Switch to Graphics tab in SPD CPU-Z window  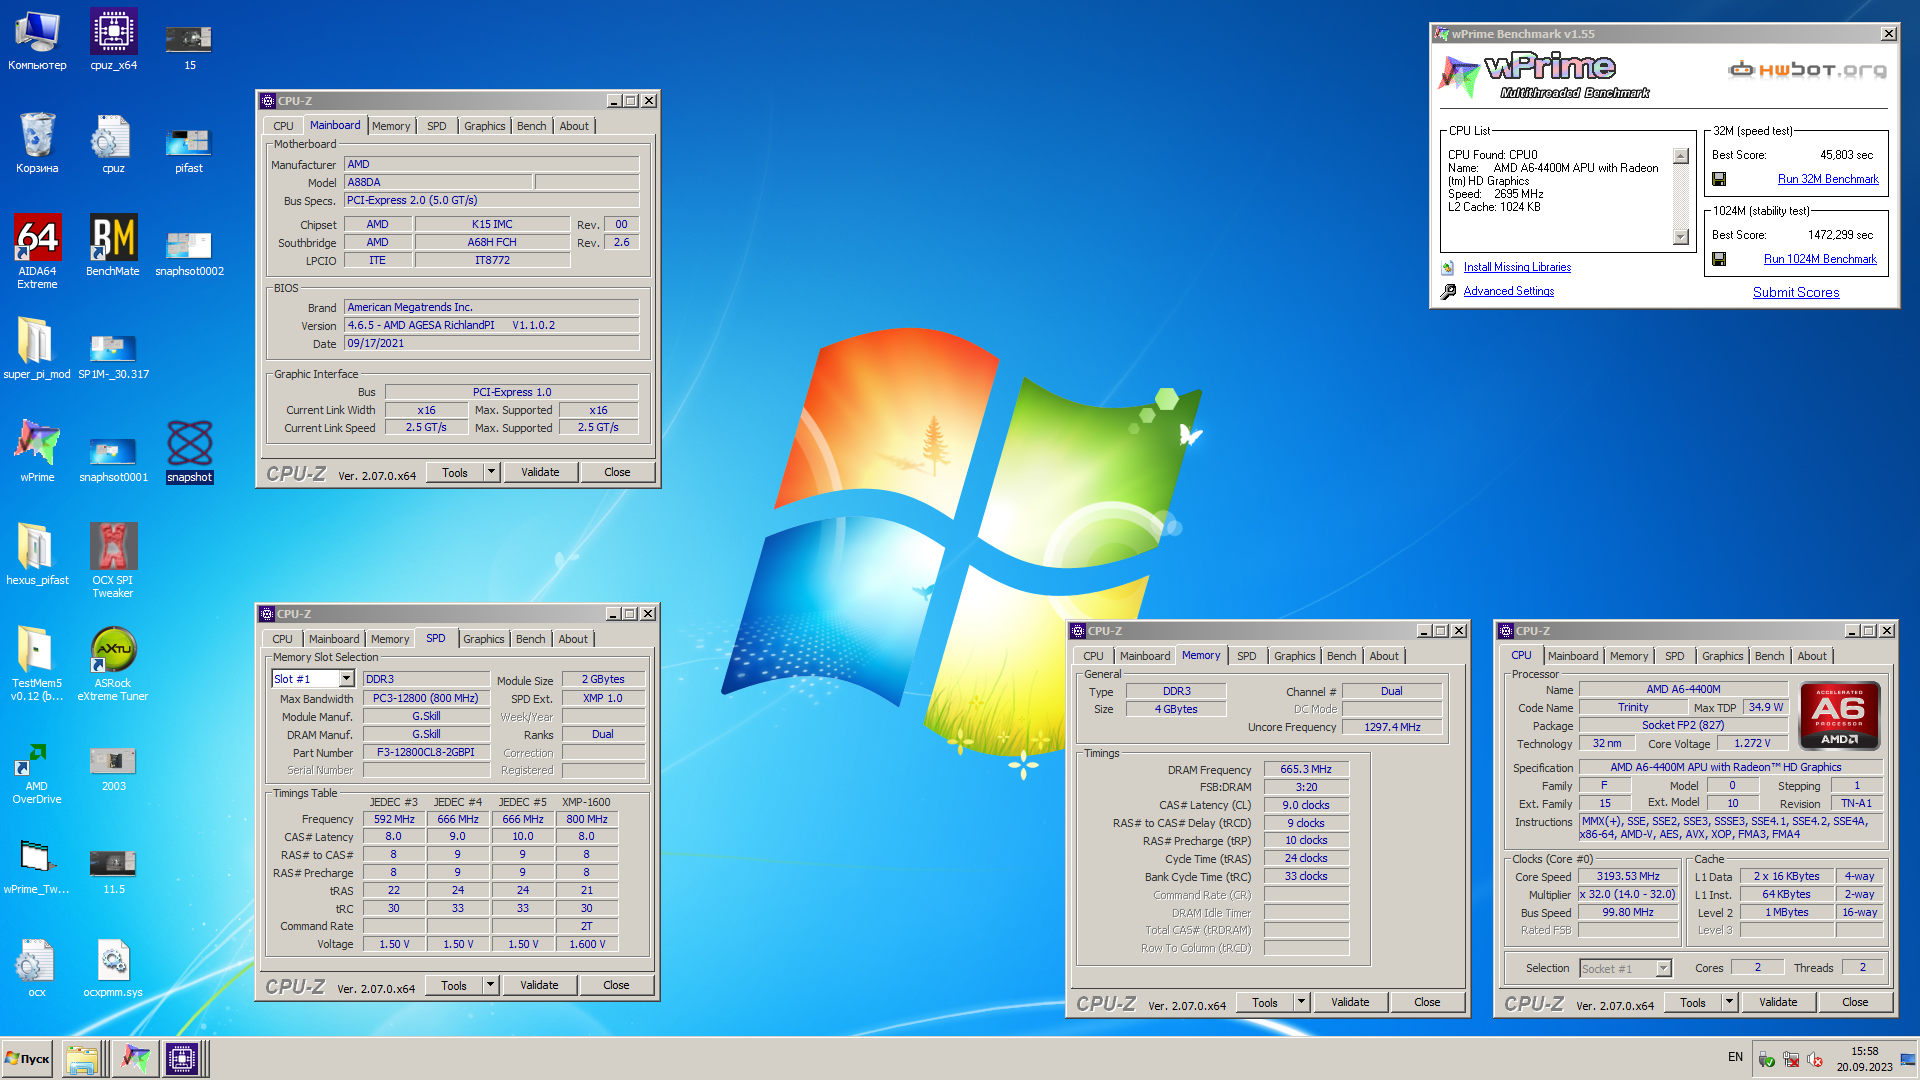[484, 639]
